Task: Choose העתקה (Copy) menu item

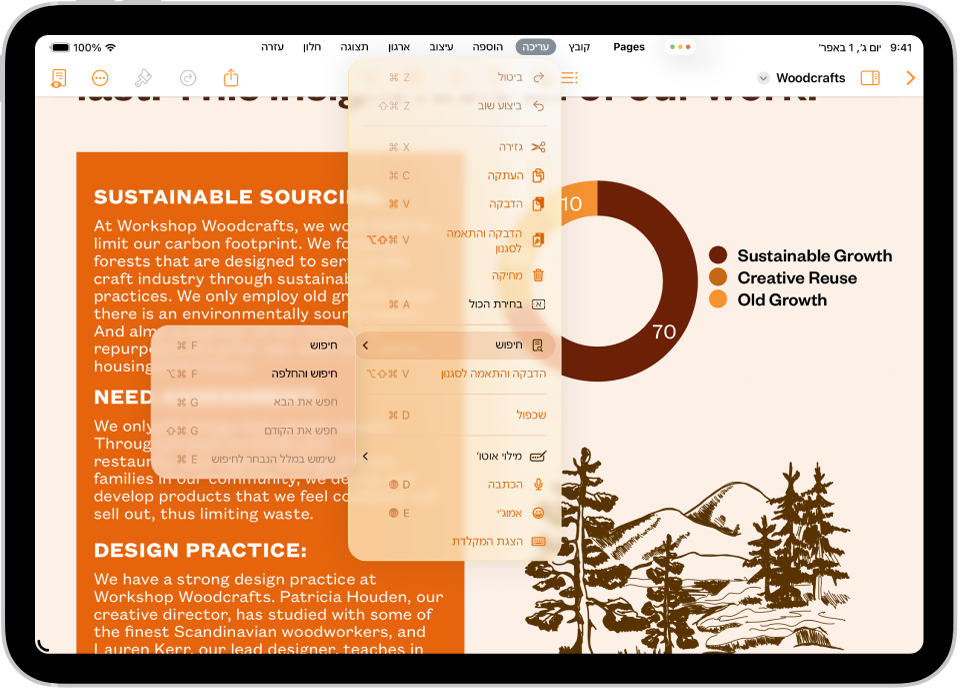Action: tap(454, 176)
